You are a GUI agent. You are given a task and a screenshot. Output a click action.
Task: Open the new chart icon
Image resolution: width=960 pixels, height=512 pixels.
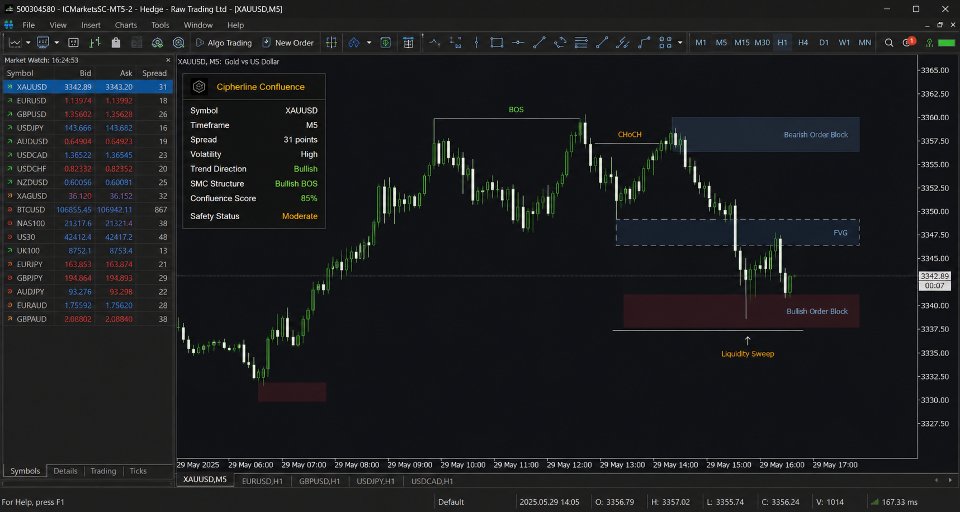[x=15, y=43]
